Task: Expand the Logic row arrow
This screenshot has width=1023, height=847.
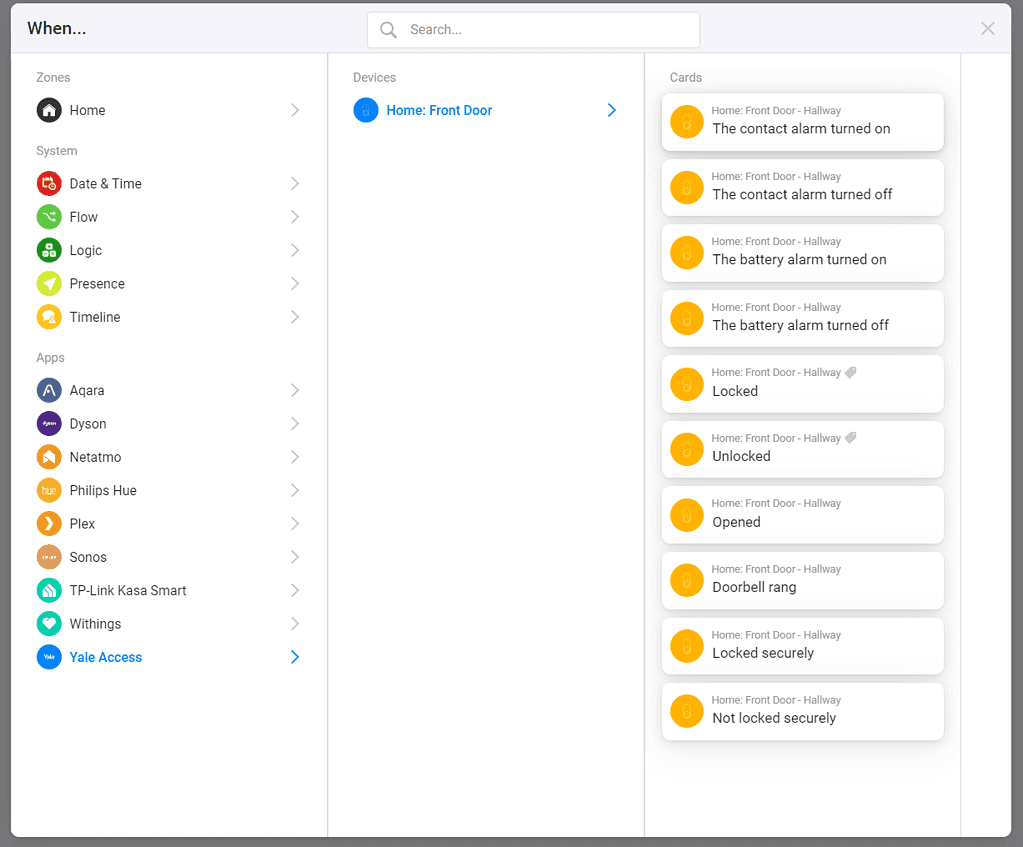Action: (295, 250)
